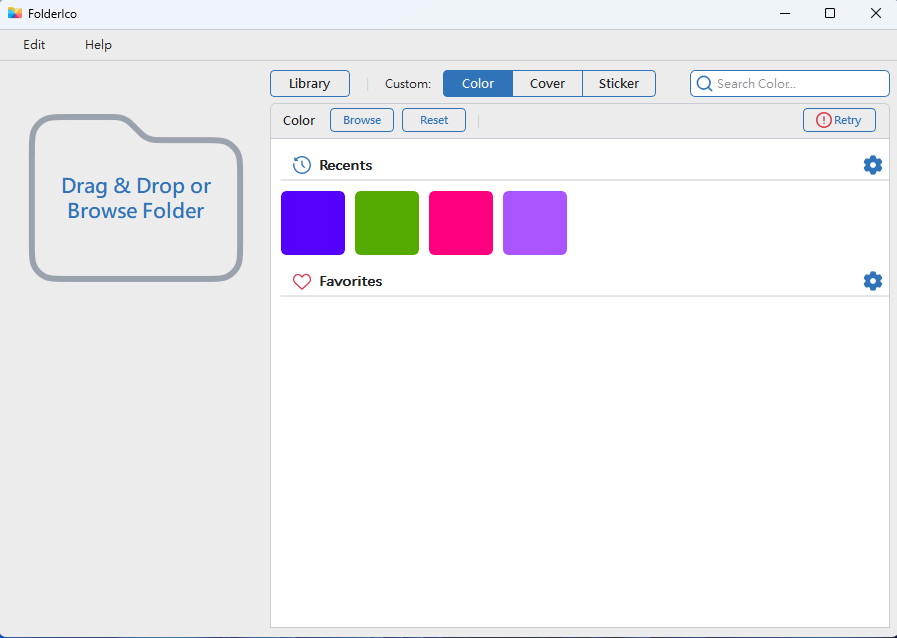
Task: Open the Library view
Action: point(309,84)
